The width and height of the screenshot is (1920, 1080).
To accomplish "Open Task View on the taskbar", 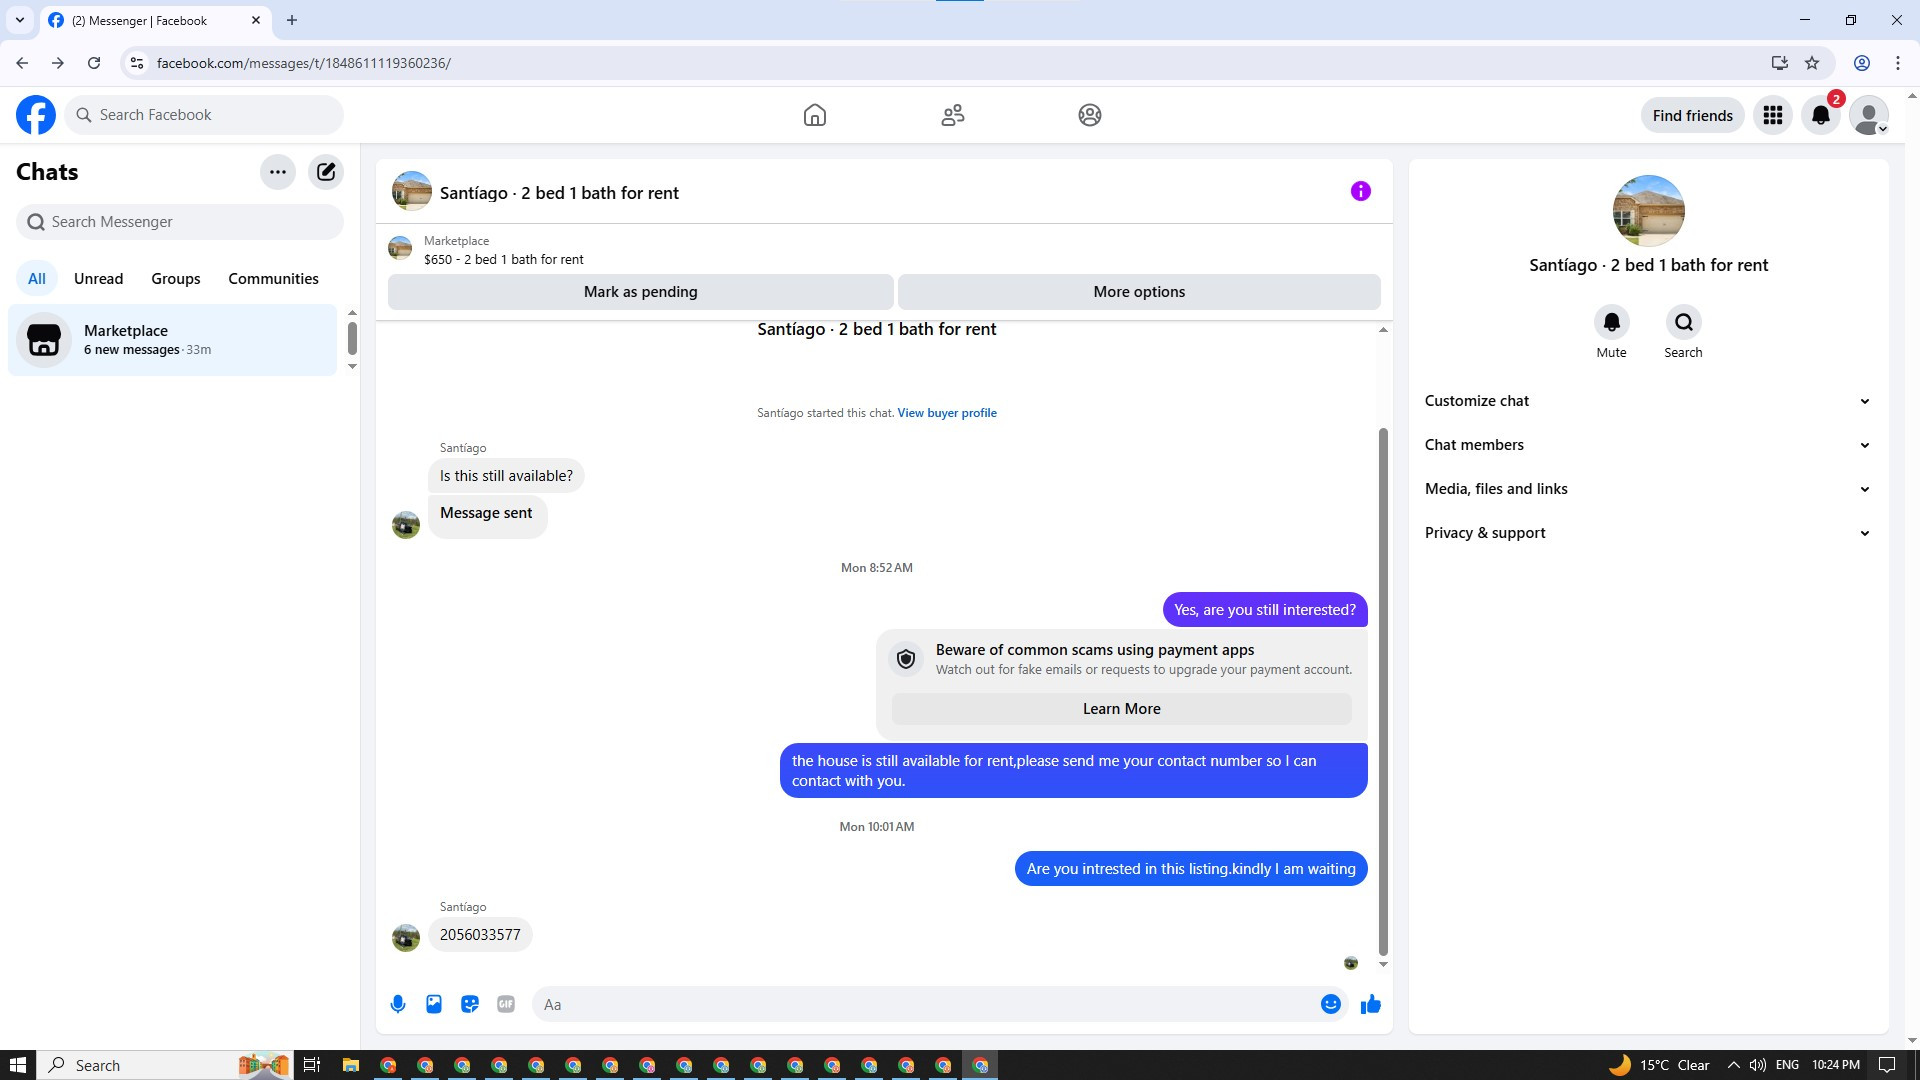I will (x=312, y=1065).
